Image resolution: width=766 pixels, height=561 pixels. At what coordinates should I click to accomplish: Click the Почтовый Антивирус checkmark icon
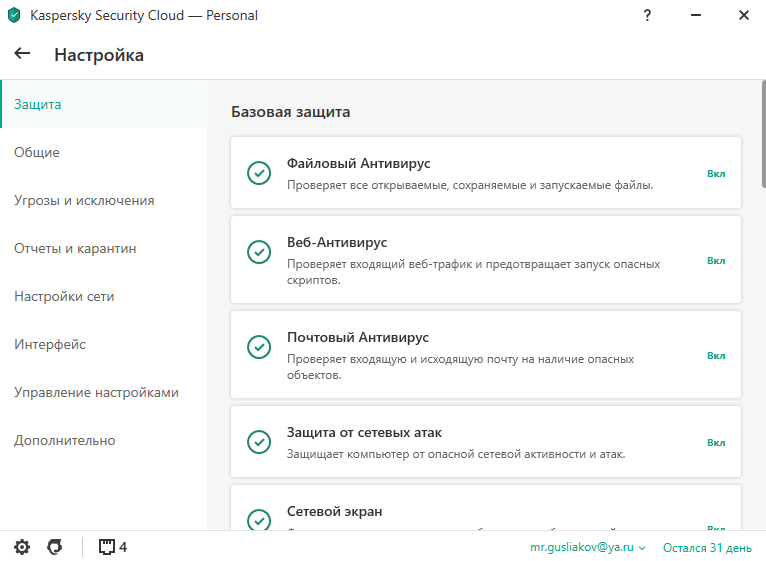click(259, 346)
